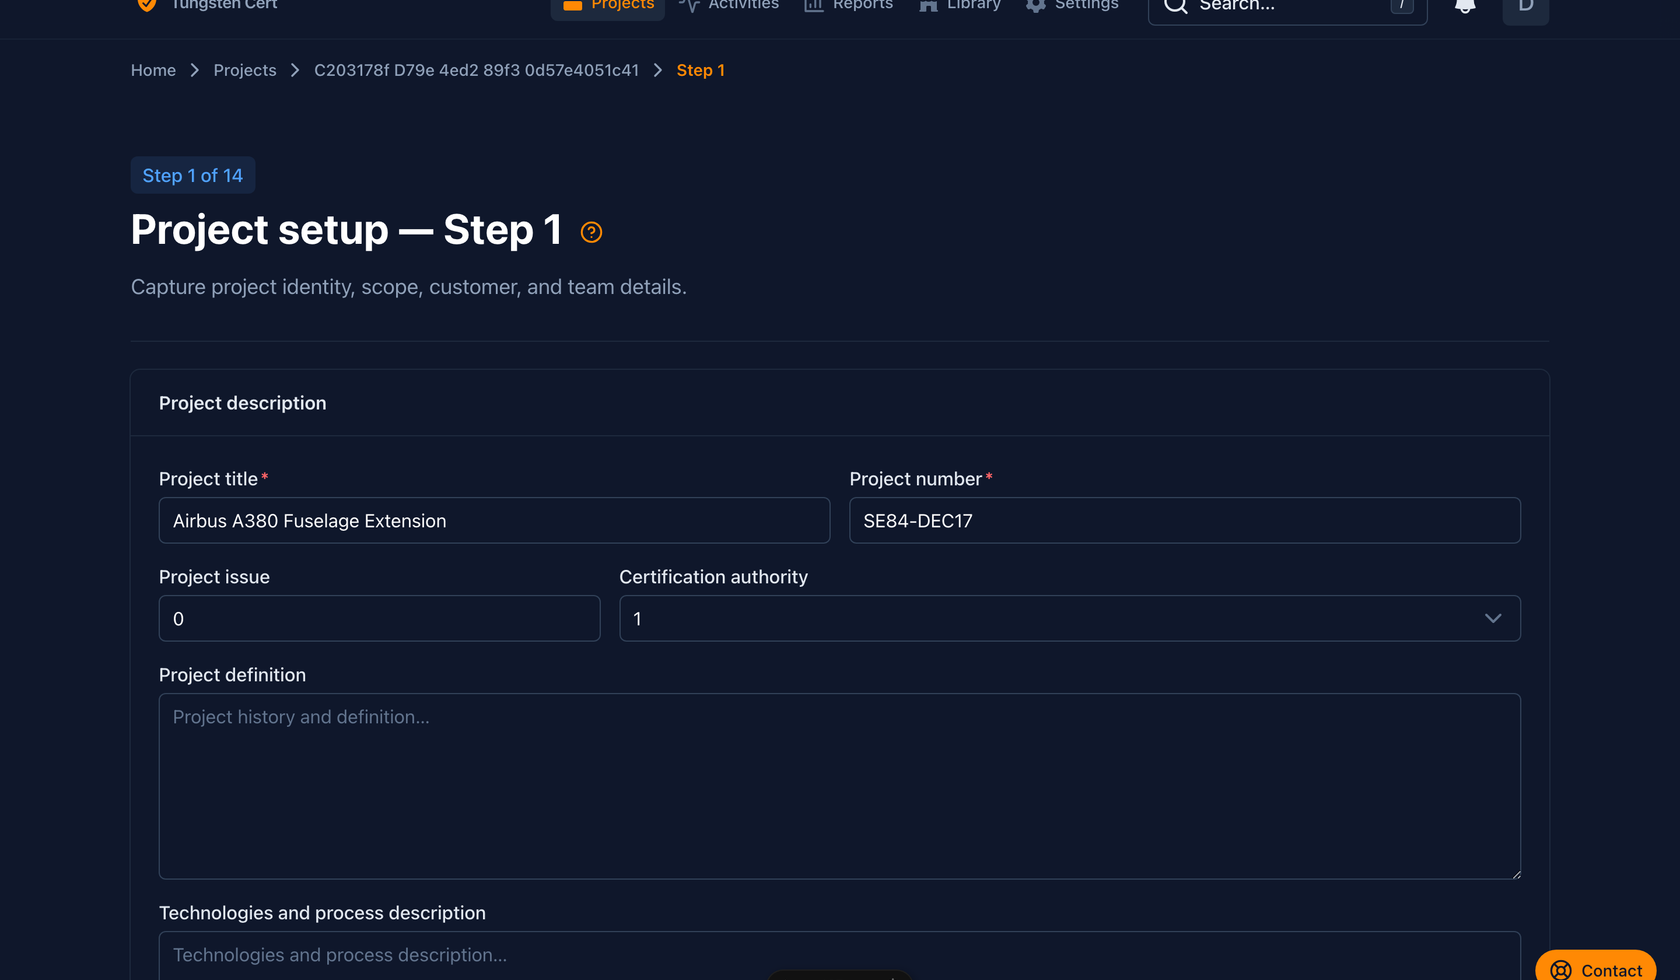This screenshot has width=1680, height=980.
Task: Click the Projects breadcrumb link
Action: tap(245, 70)
